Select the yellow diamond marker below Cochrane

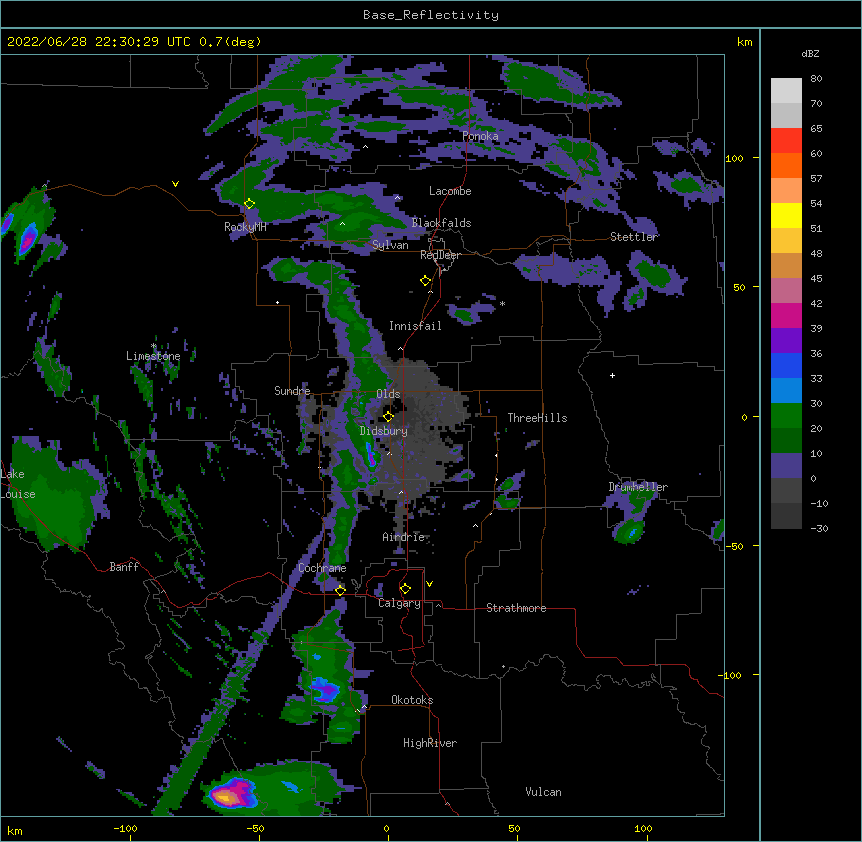click(x=340, y=591)
